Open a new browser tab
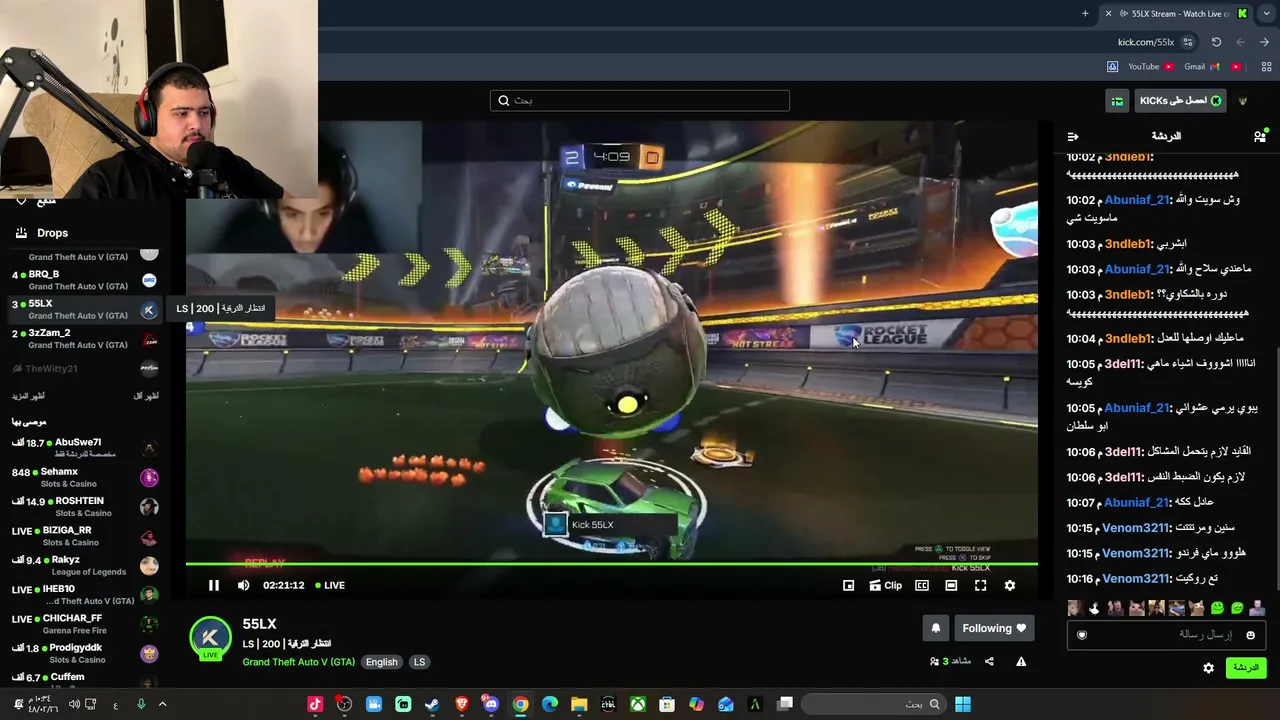The height and width of the screenshot is (720, 1280). 1085,14
